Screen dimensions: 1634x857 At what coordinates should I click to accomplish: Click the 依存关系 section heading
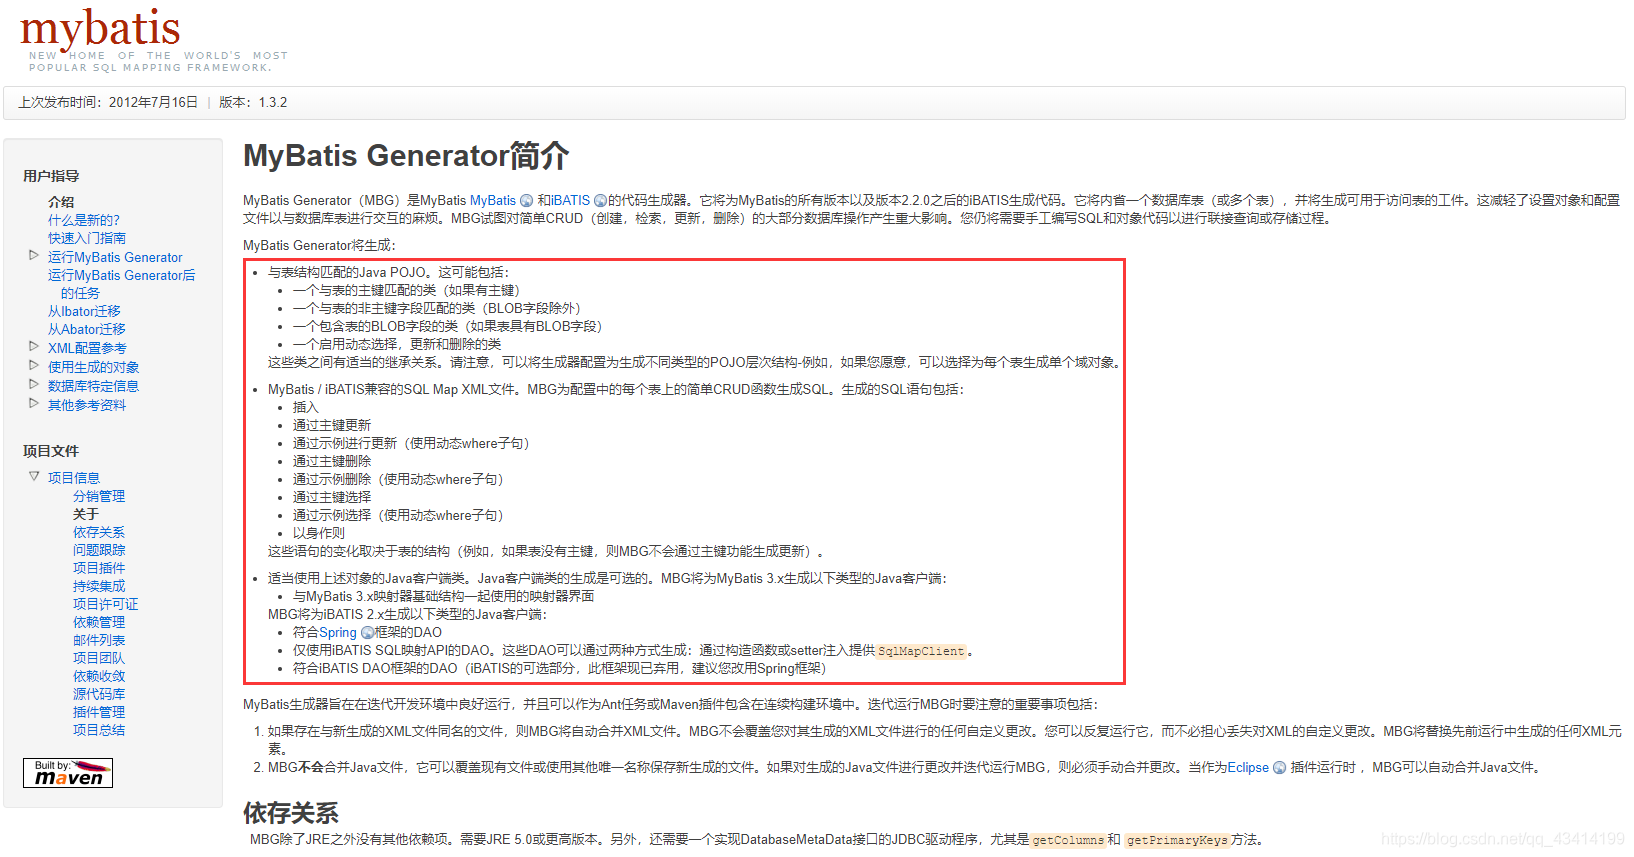(291, 813)
